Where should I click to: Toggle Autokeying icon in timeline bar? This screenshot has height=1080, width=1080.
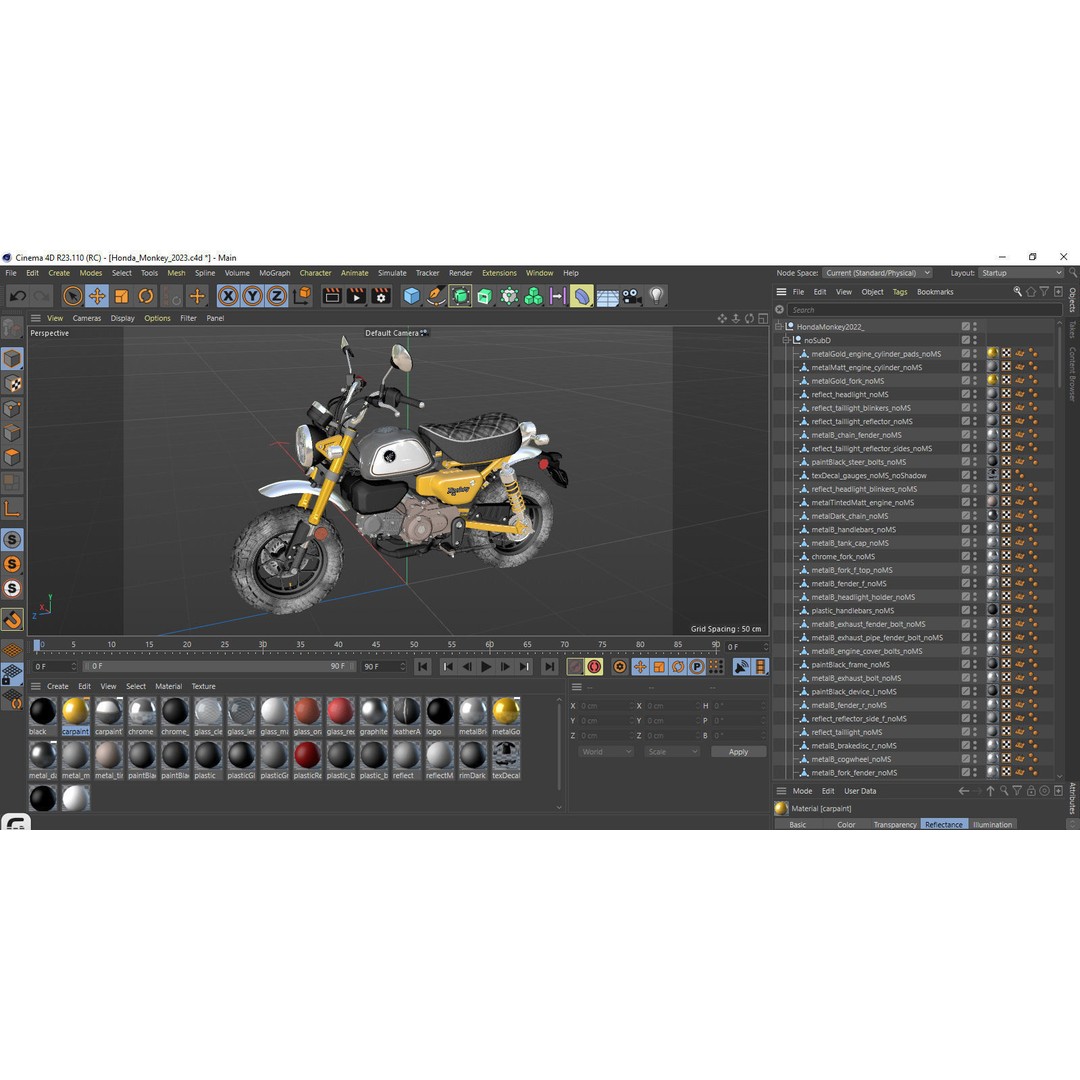[x=594, y=667]
